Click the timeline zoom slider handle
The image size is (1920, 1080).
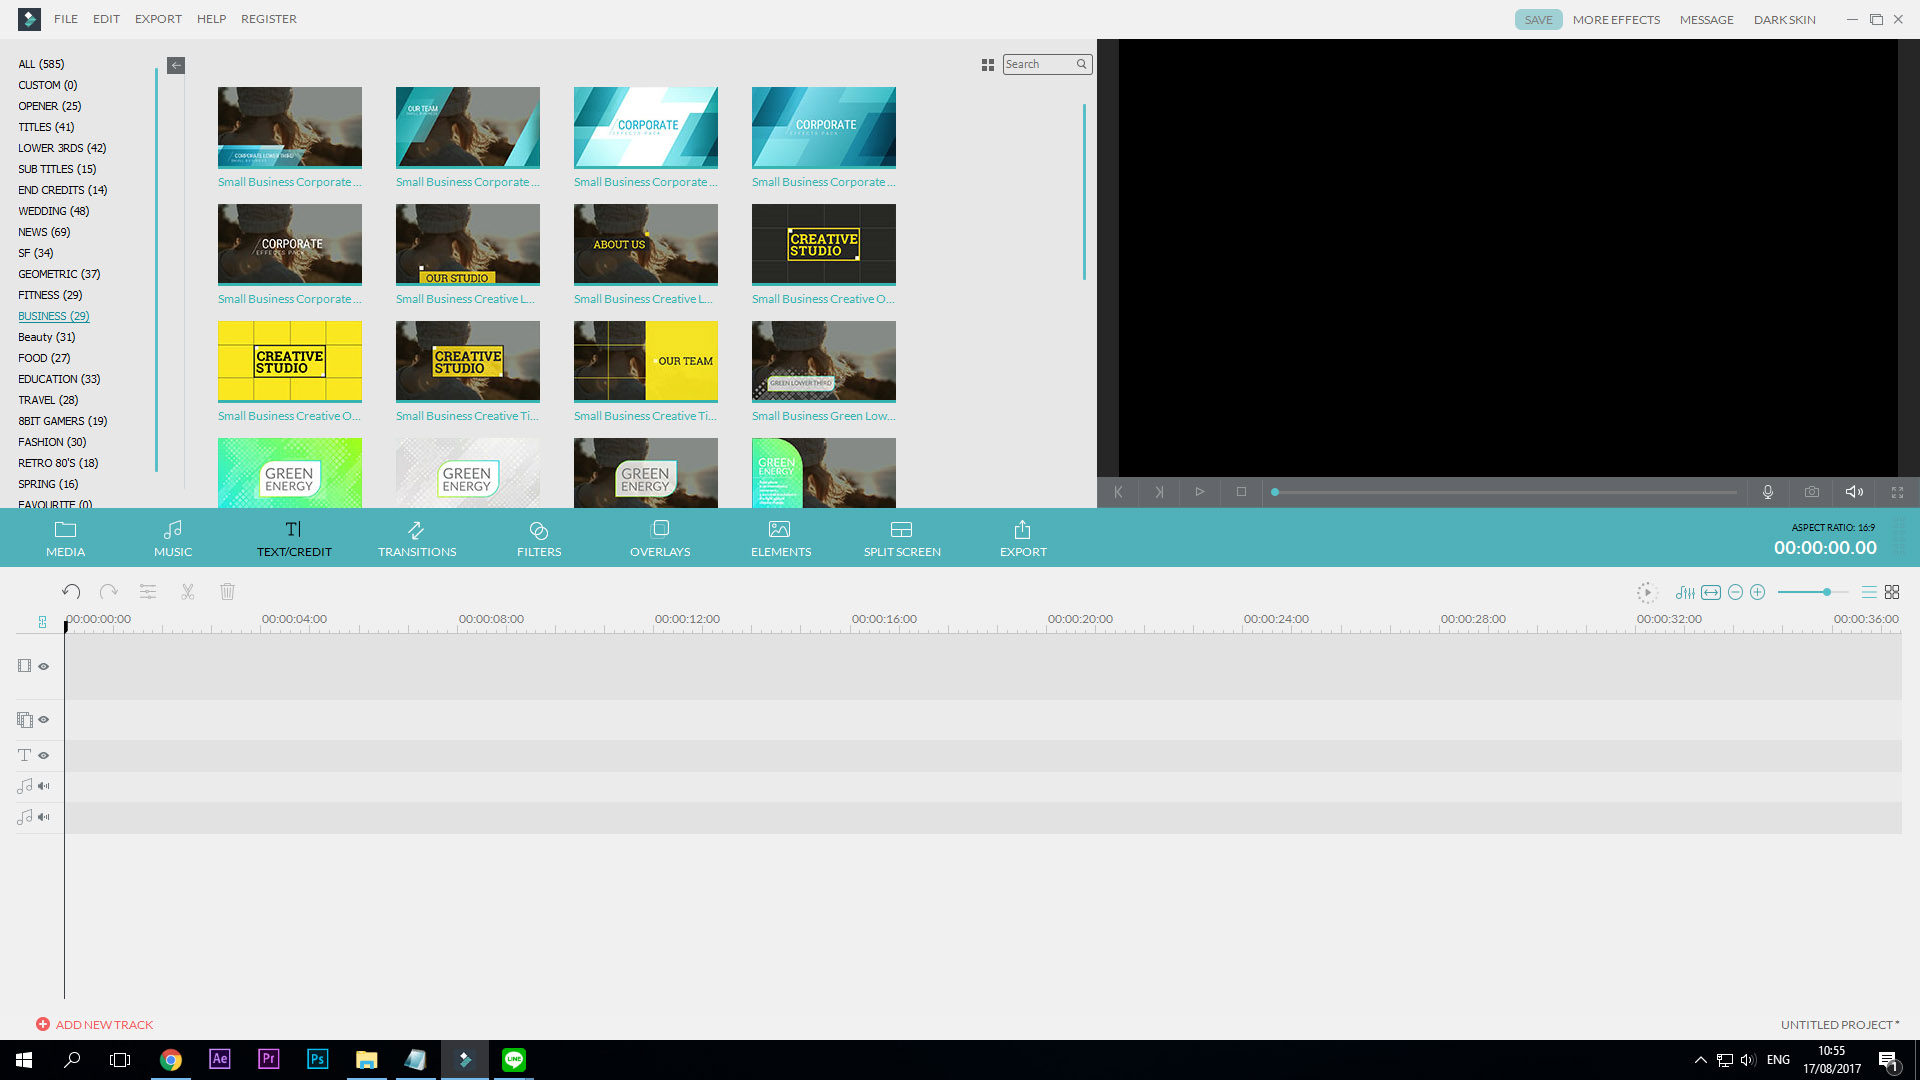1827,592
